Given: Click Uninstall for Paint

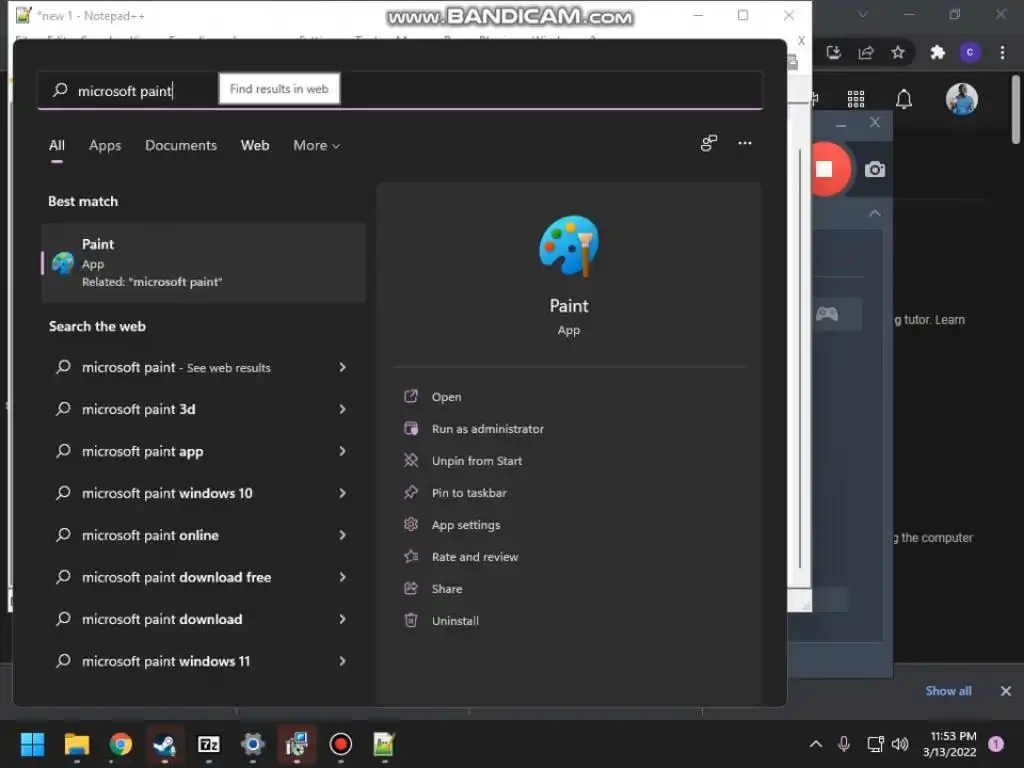Looking at the screenshot, I should 455,621.
